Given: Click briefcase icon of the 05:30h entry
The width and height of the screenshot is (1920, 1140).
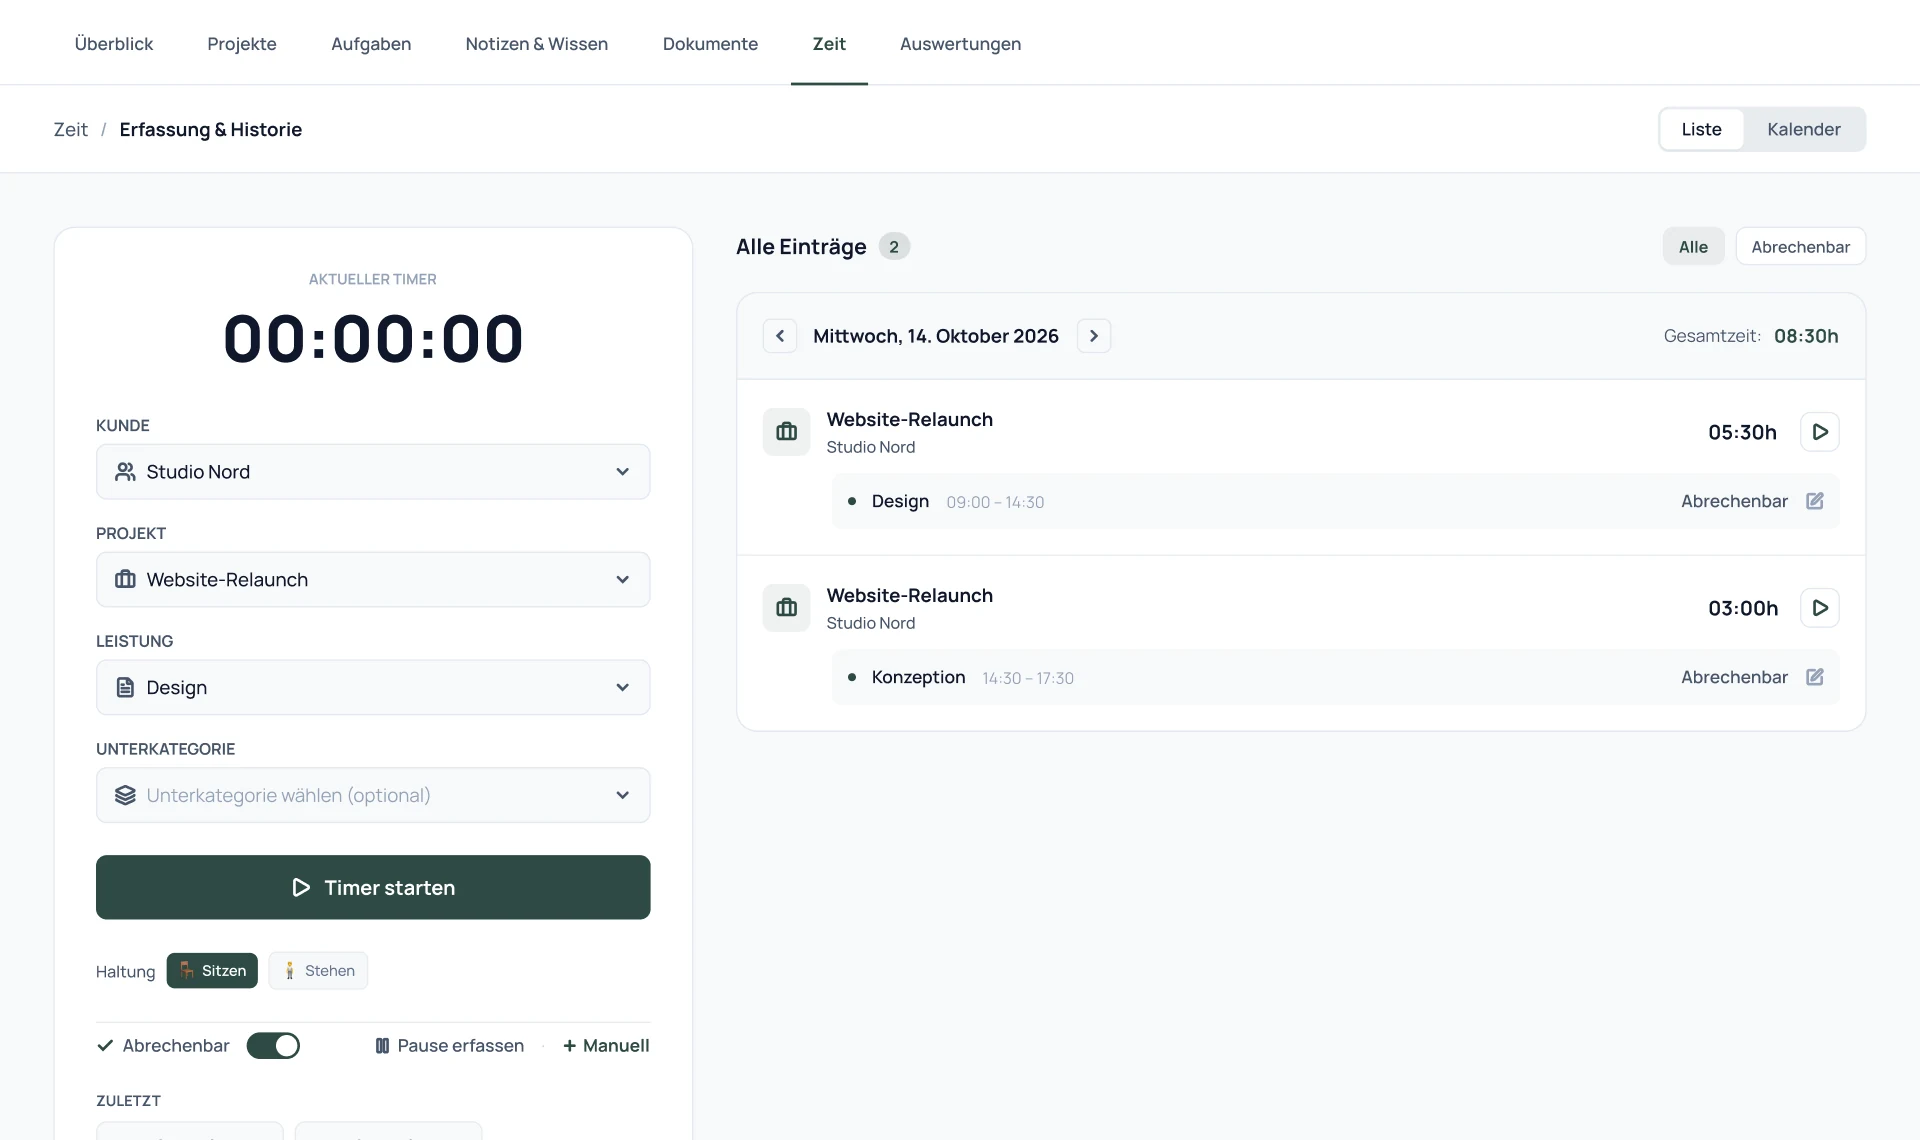Looking at the screenshot, I should 787,432.
